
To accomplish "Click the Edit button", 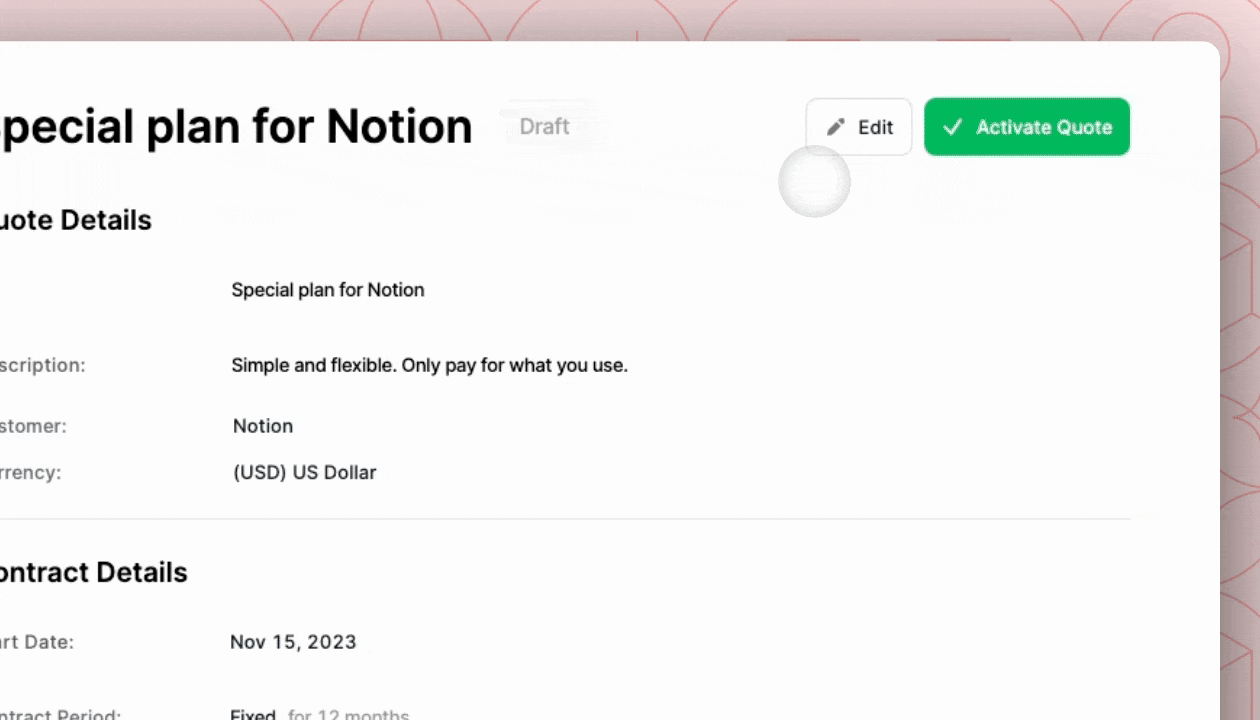I will click(x=859, y=127).
